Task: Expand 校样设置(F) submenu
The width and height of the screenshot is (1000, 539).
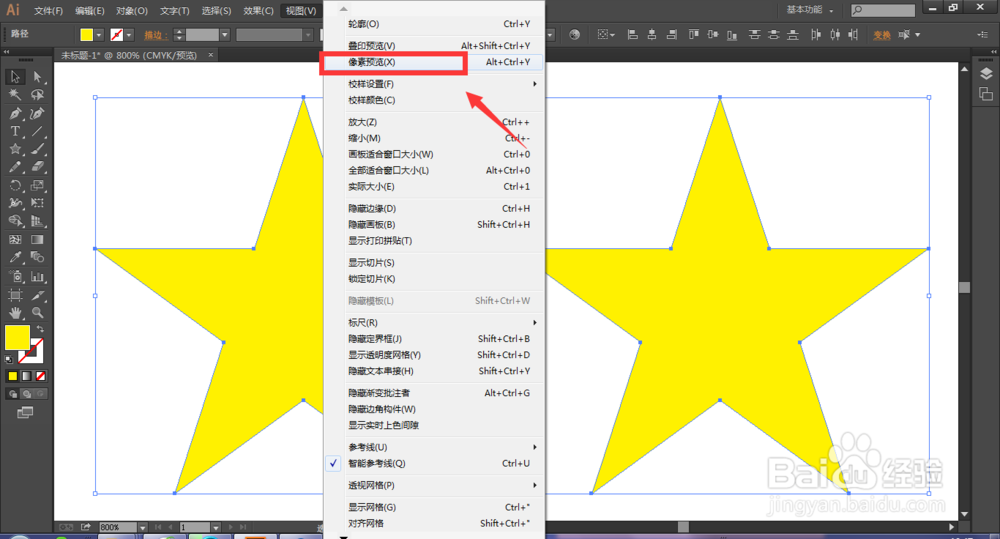Action: (x=434, y=84)
